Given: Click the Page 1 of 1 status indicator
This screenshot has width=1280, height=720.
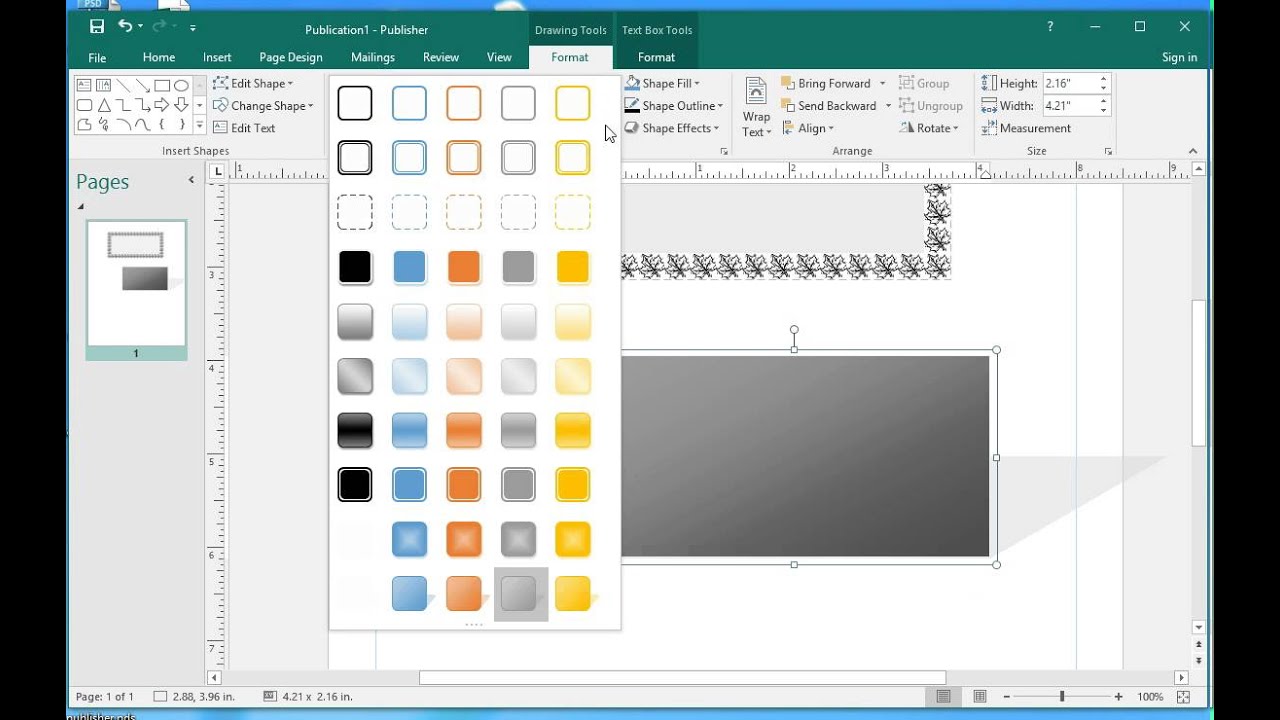Looking at the screenshot, I should pos(105,696).
